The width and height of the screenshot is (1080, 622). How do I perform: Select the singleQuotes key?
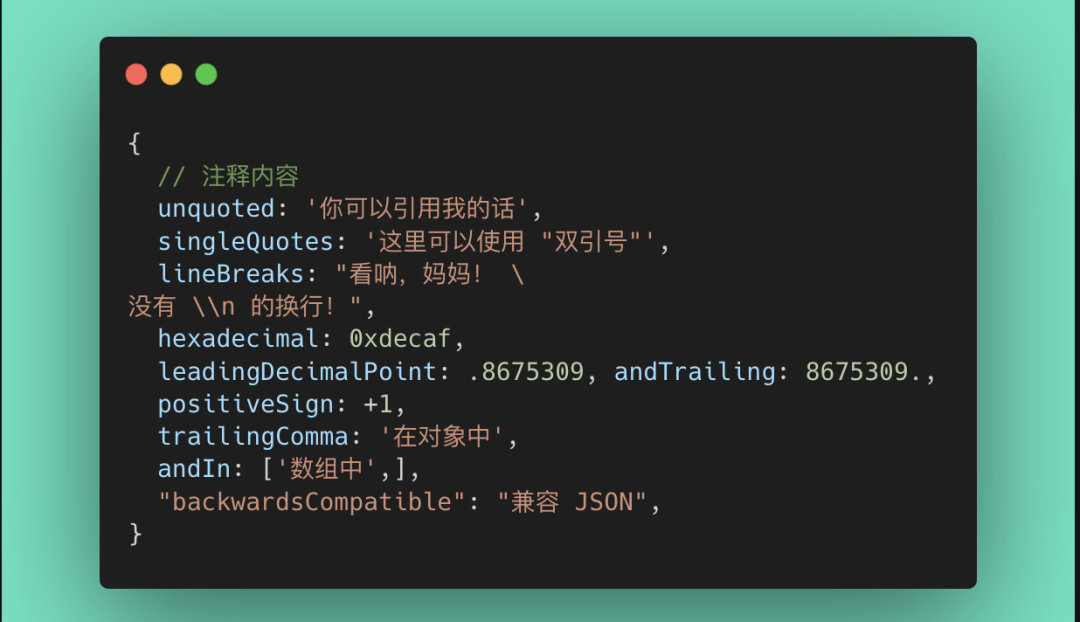point(244,242)
